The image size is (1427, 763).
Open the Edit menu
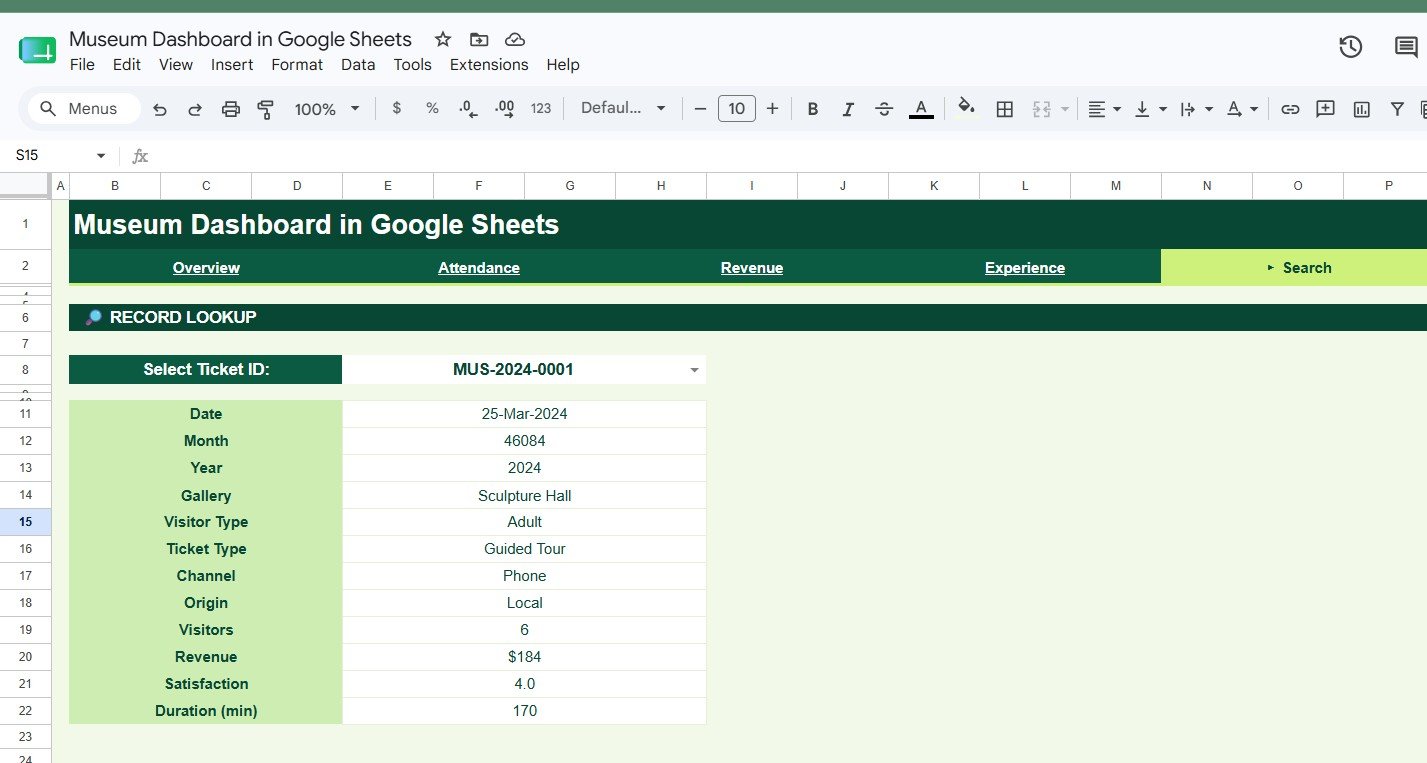(127, 64)
